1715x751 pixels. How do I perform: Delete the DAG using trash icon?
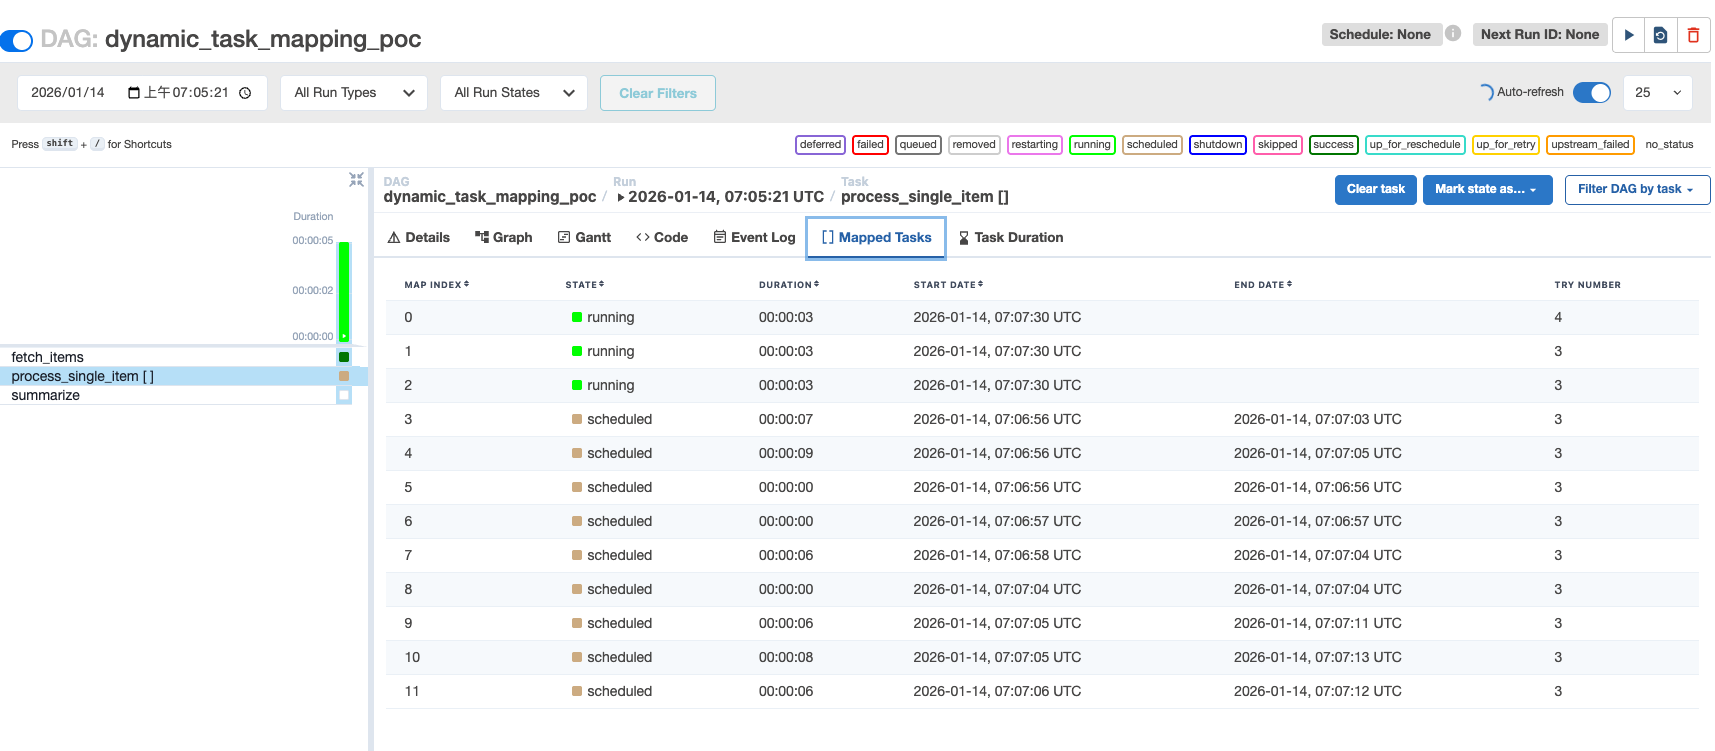click(1693, 35)
